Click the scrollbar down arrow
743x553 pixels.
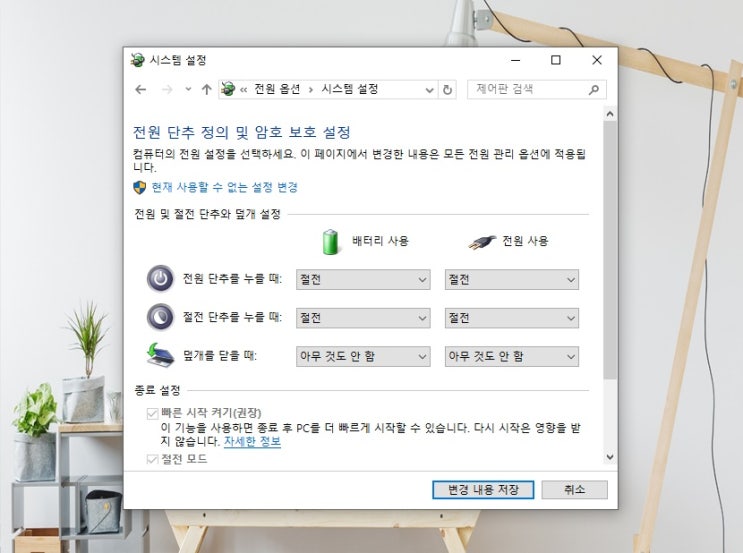tap(610, 457)
